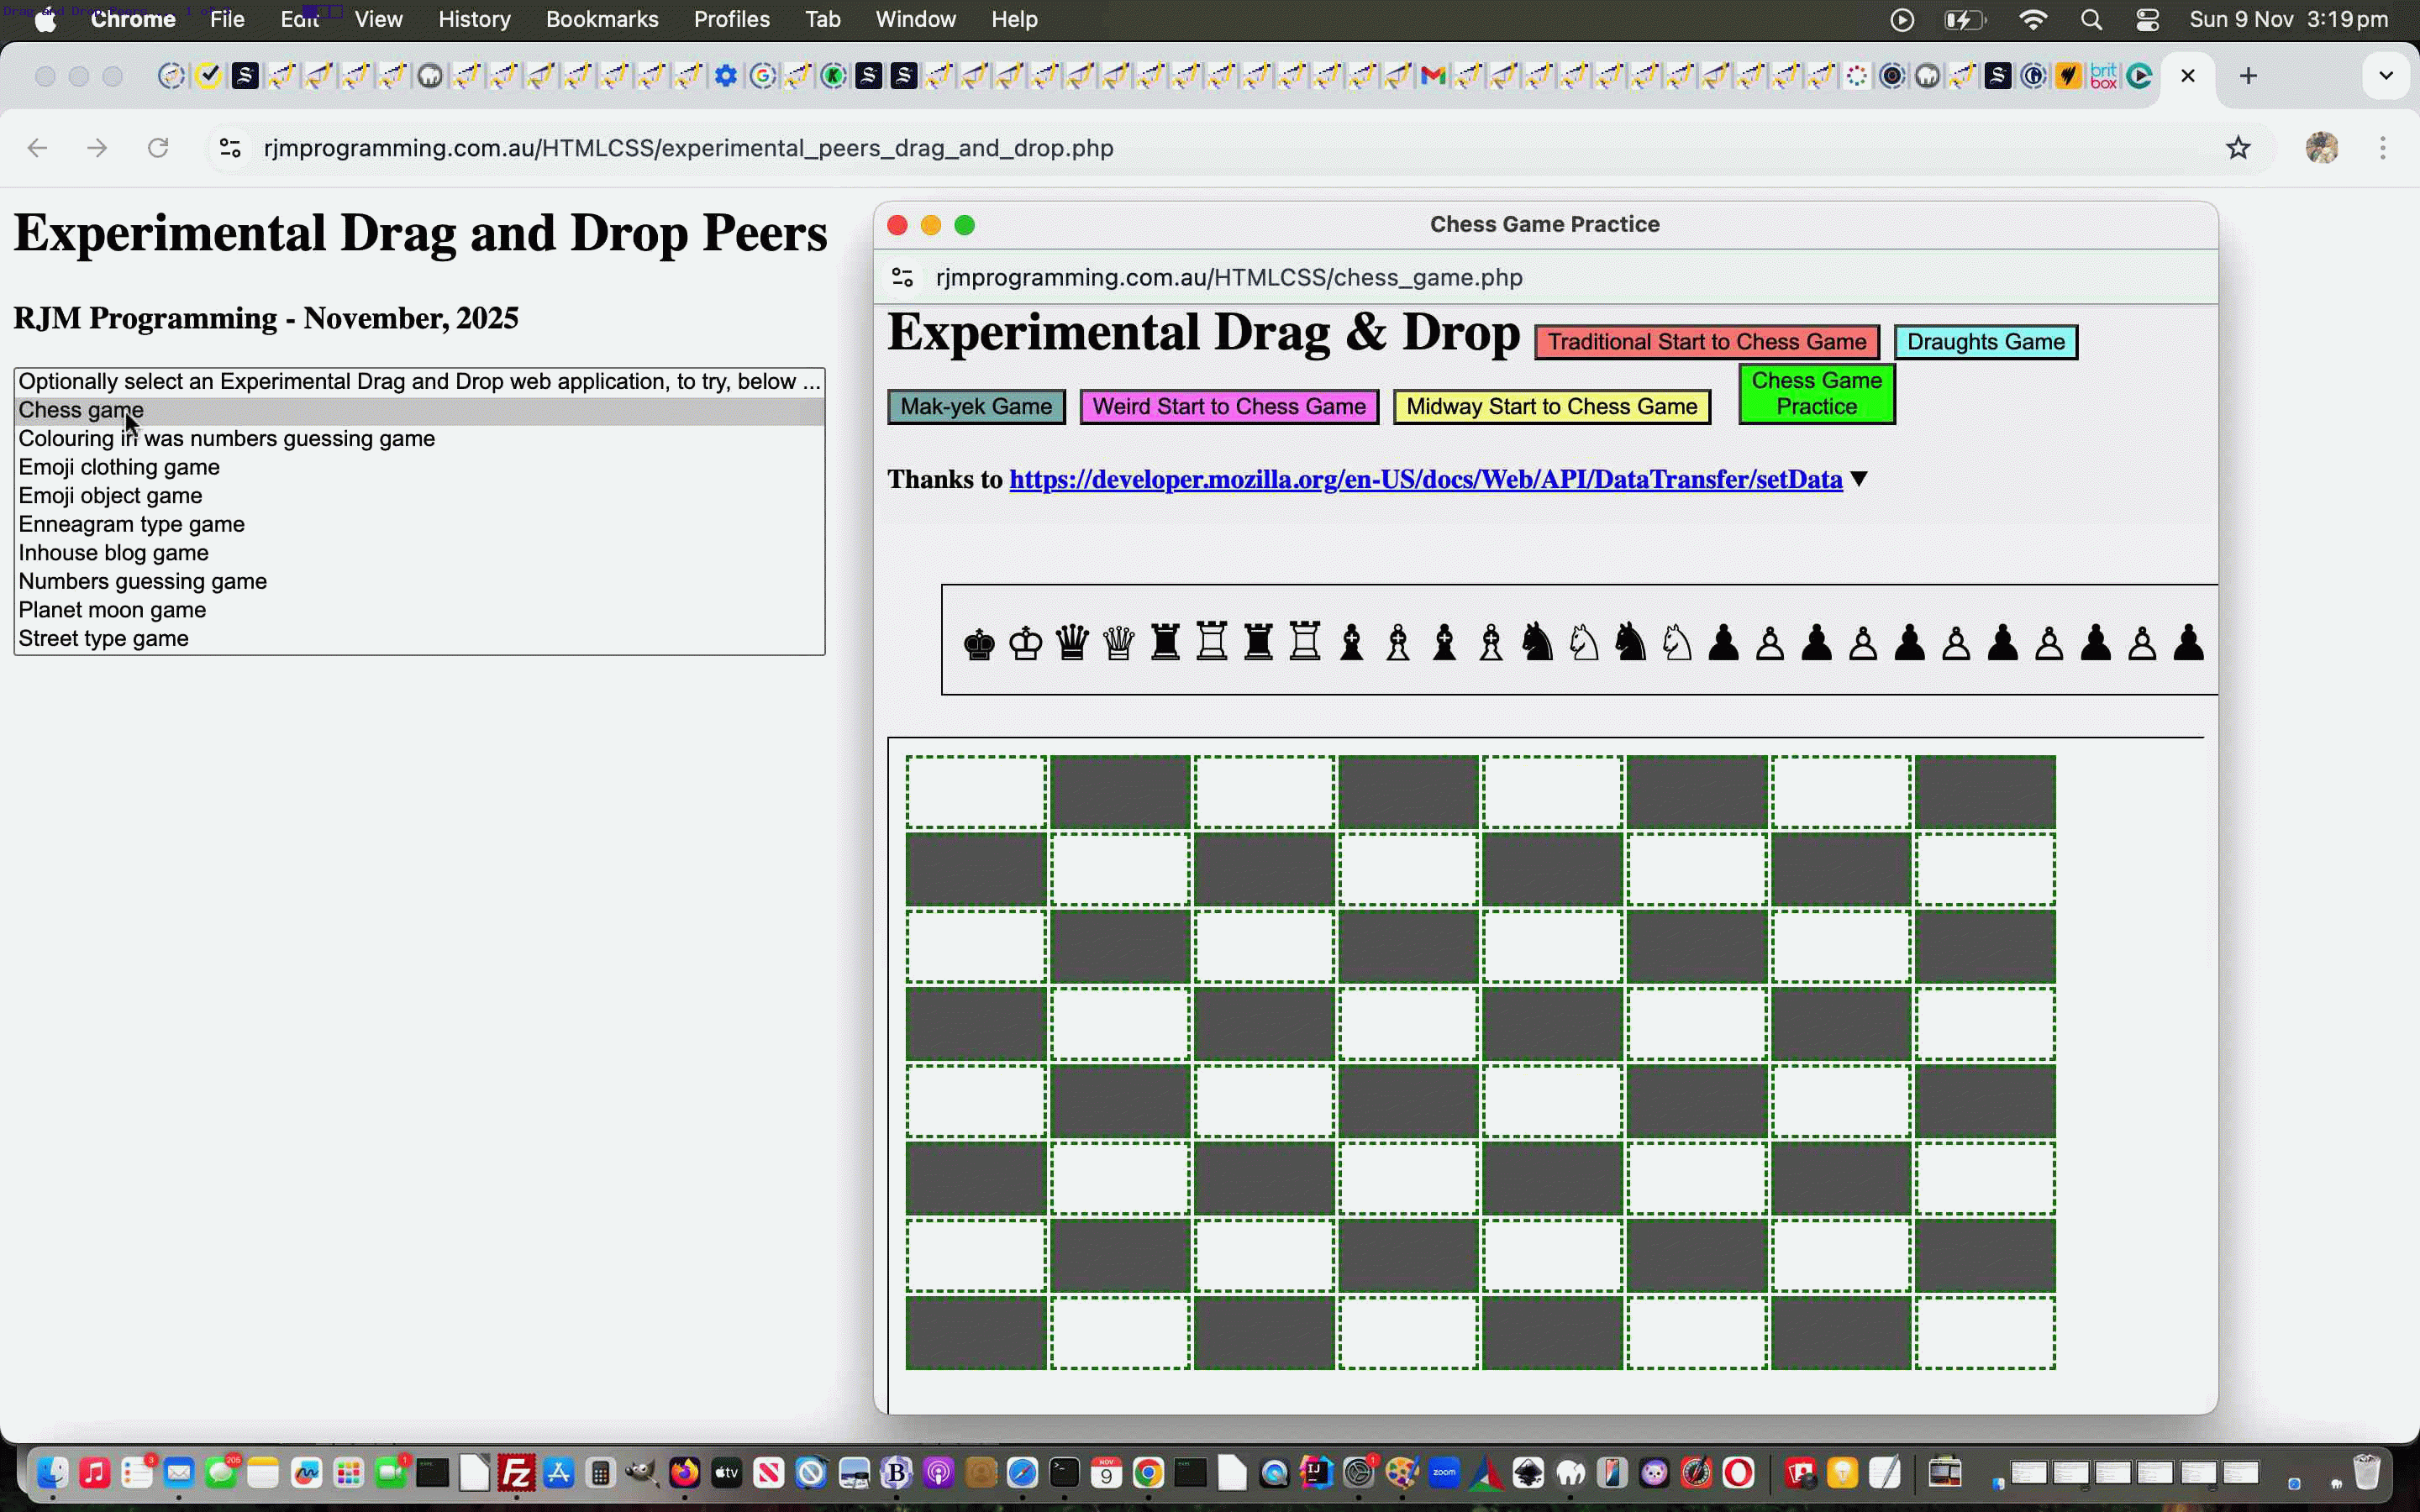Image resolution: width=2420 pixels, height=1512 pixels.
Task: Open the Google bookmark in the toolbar
Action: tap(763, 75)
